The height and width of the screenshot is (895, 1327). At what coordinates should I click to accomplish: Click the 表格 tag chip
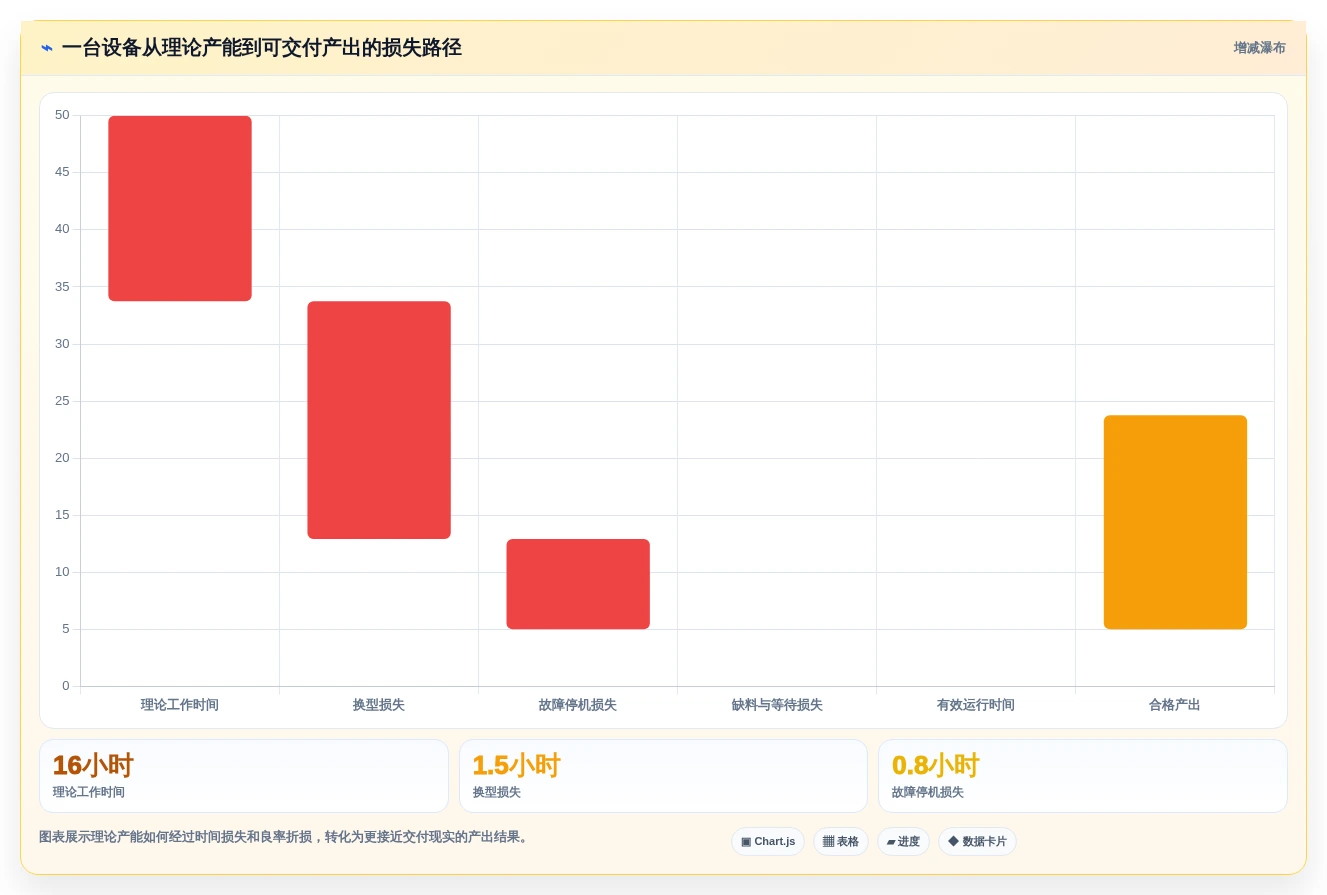pyautogui.click(x=841, y=842)
